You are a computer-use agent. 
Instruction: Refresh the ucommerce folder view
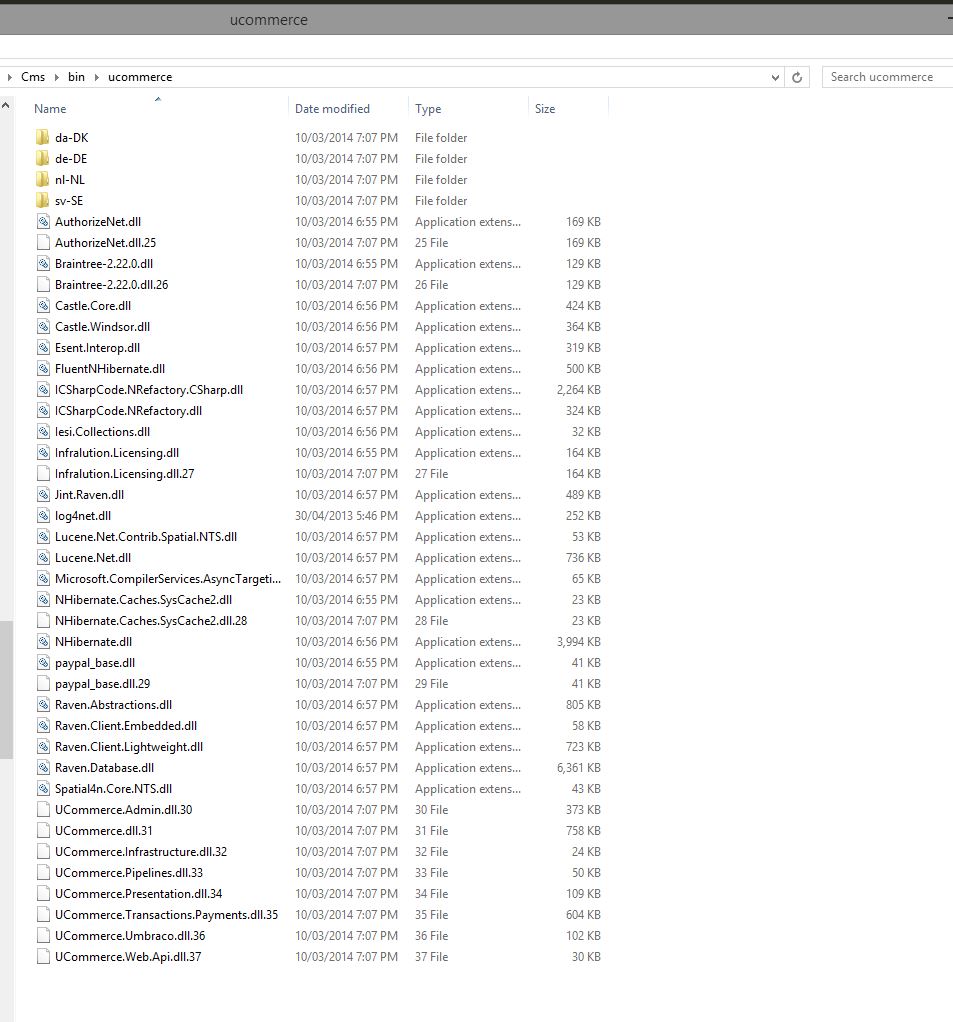coord(797,77)
